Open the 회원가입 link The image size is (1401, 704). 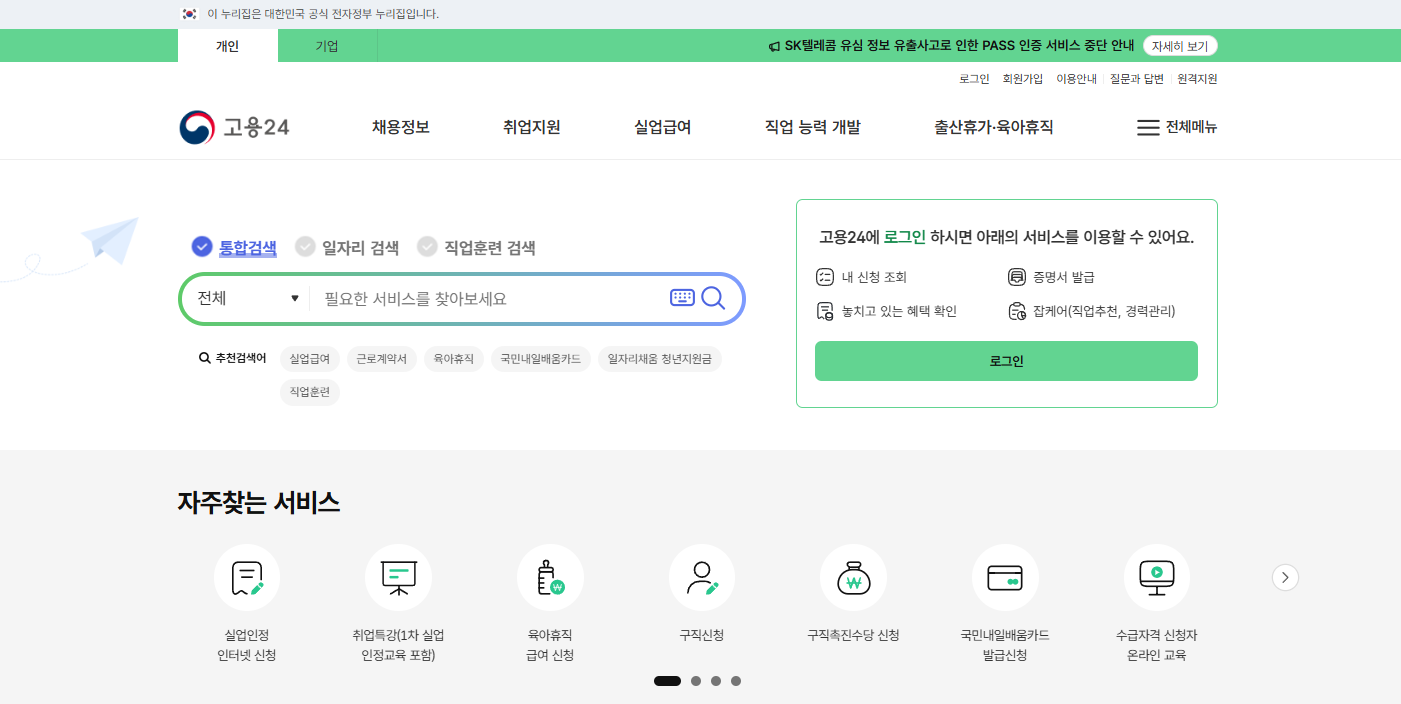[1021, 78]
